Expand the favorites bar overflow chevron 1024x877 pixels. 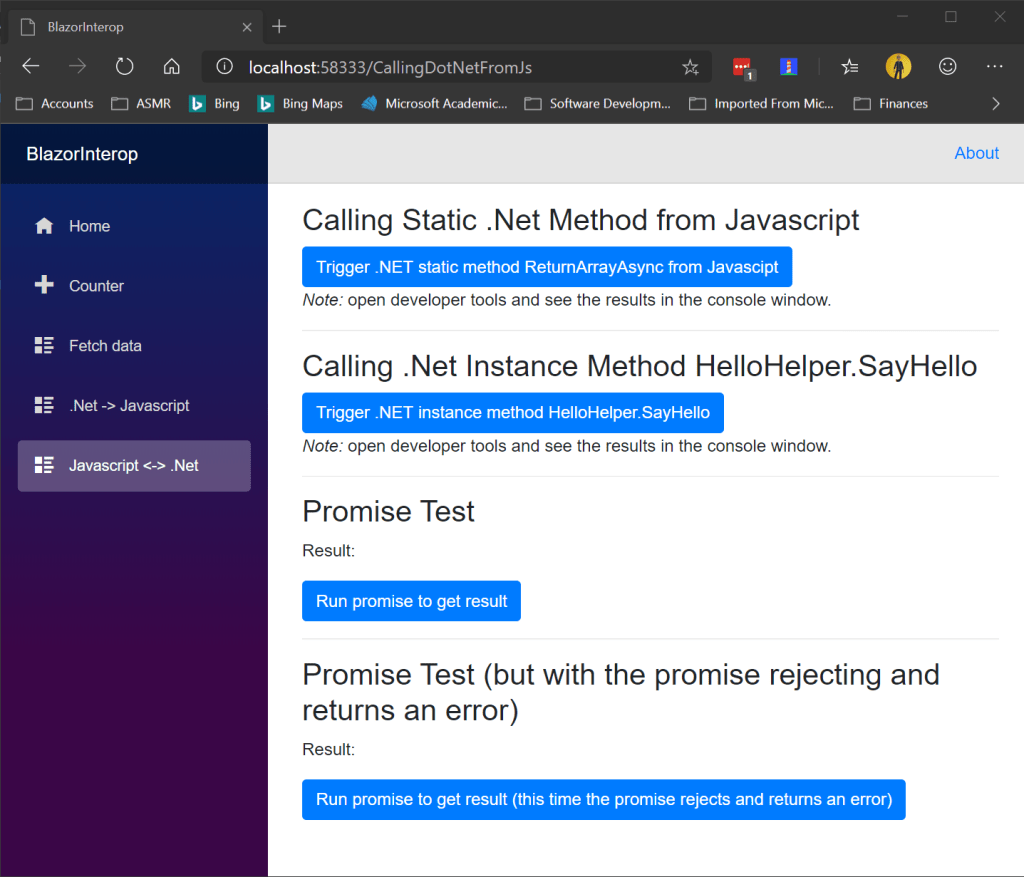coord(995,103)
